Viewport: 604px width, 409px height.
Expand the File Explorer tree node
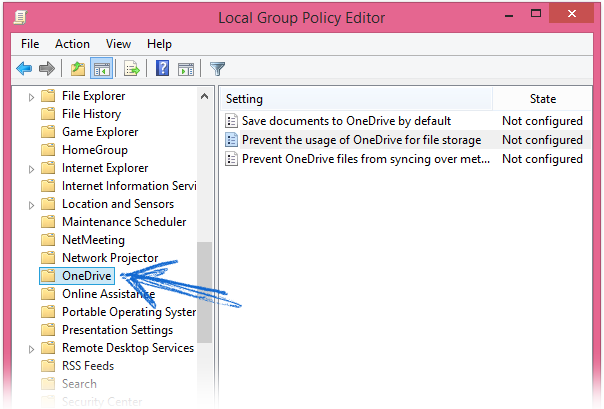click(31, 97)
